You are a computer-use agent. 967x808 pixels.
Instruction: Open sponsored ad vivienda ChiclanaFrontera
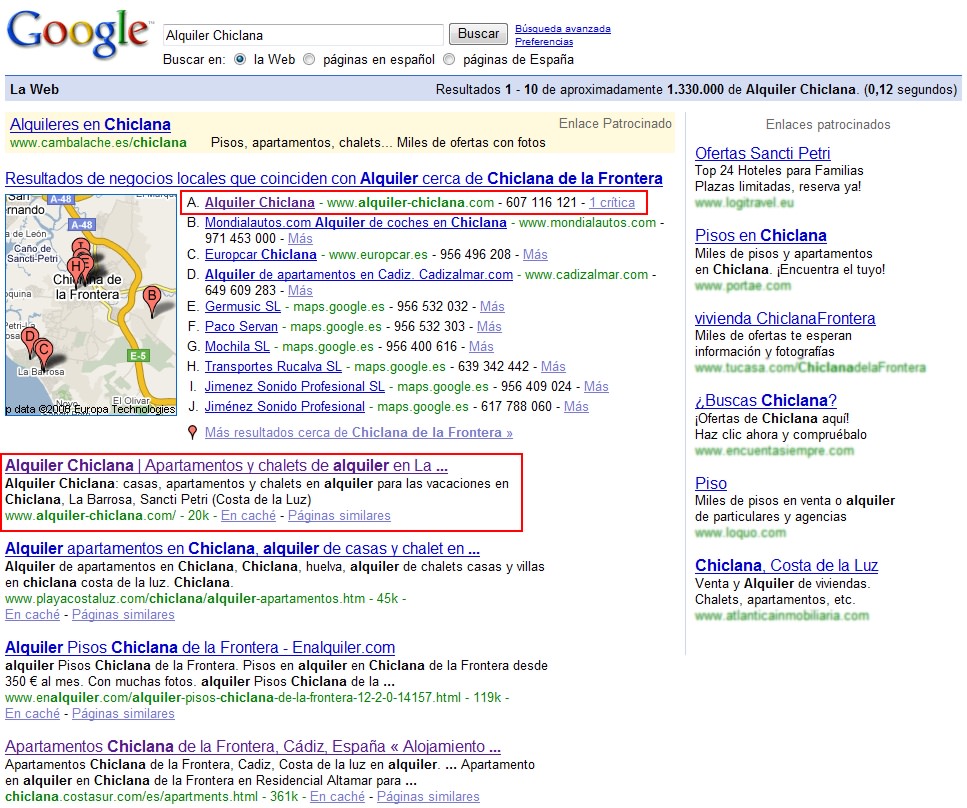785,318
